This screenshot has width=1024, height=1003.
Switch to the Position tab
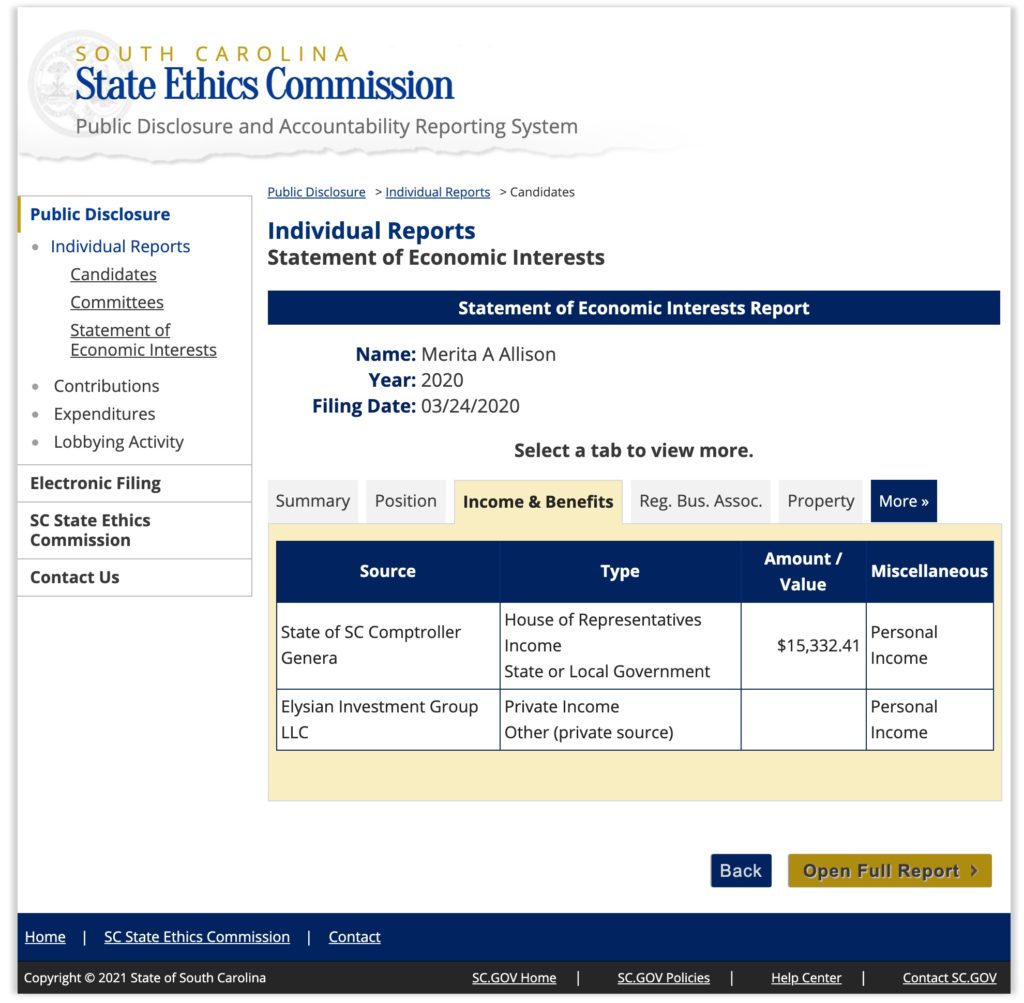[x=406, y=501]
